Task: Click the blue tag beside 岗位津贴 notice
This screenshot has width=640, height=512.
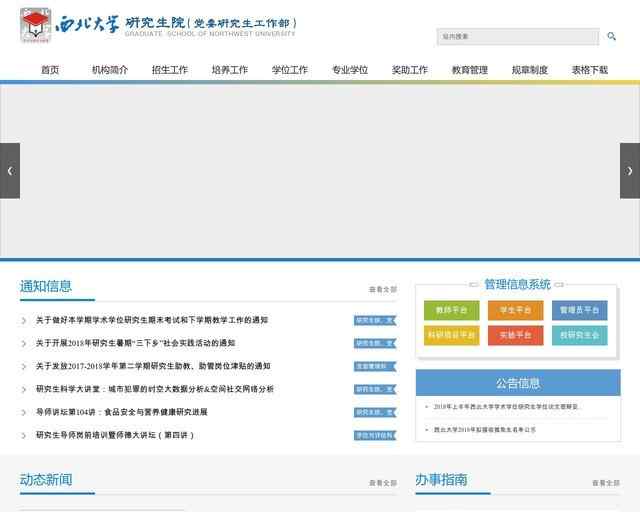Action: click(375, 367)
